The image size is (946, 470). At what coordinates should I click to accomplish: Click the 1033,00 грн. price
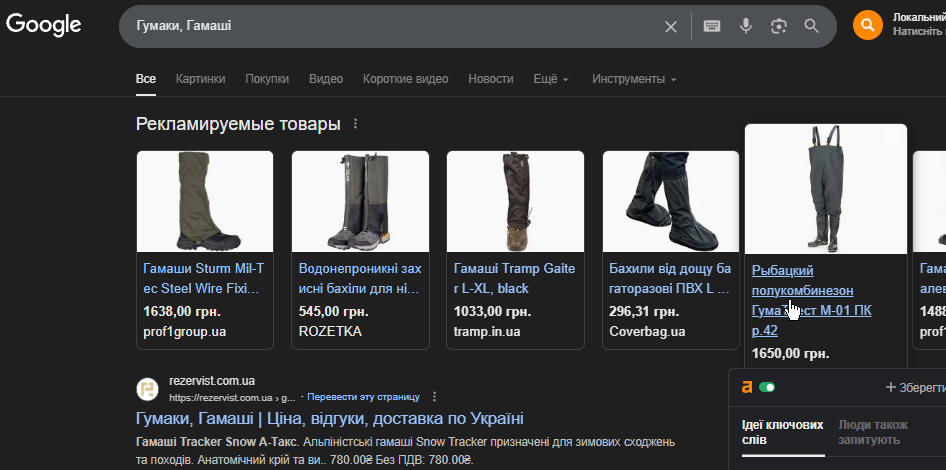point(492,312)
